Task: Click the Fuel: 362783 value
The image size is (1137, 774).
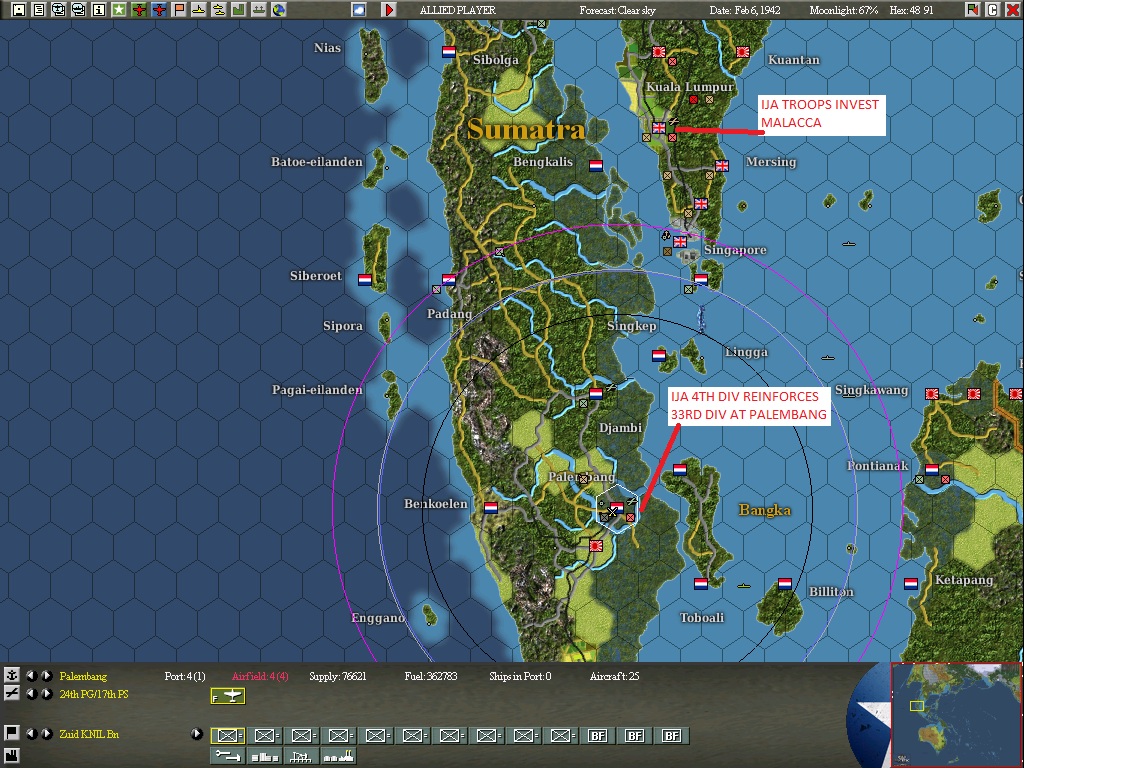Action: (x=431, y=676)
